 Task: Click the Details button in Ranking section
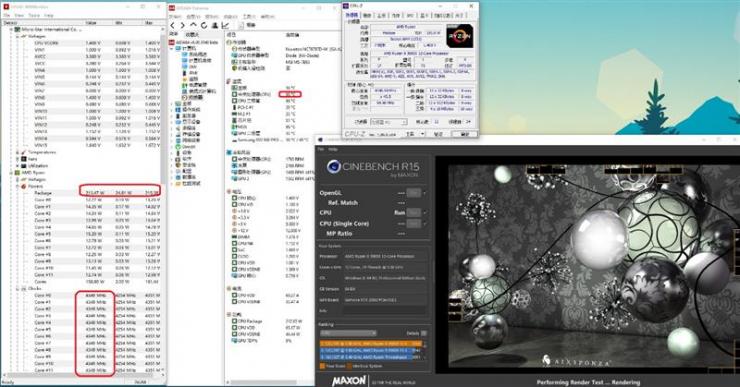(x=423, y=333)
